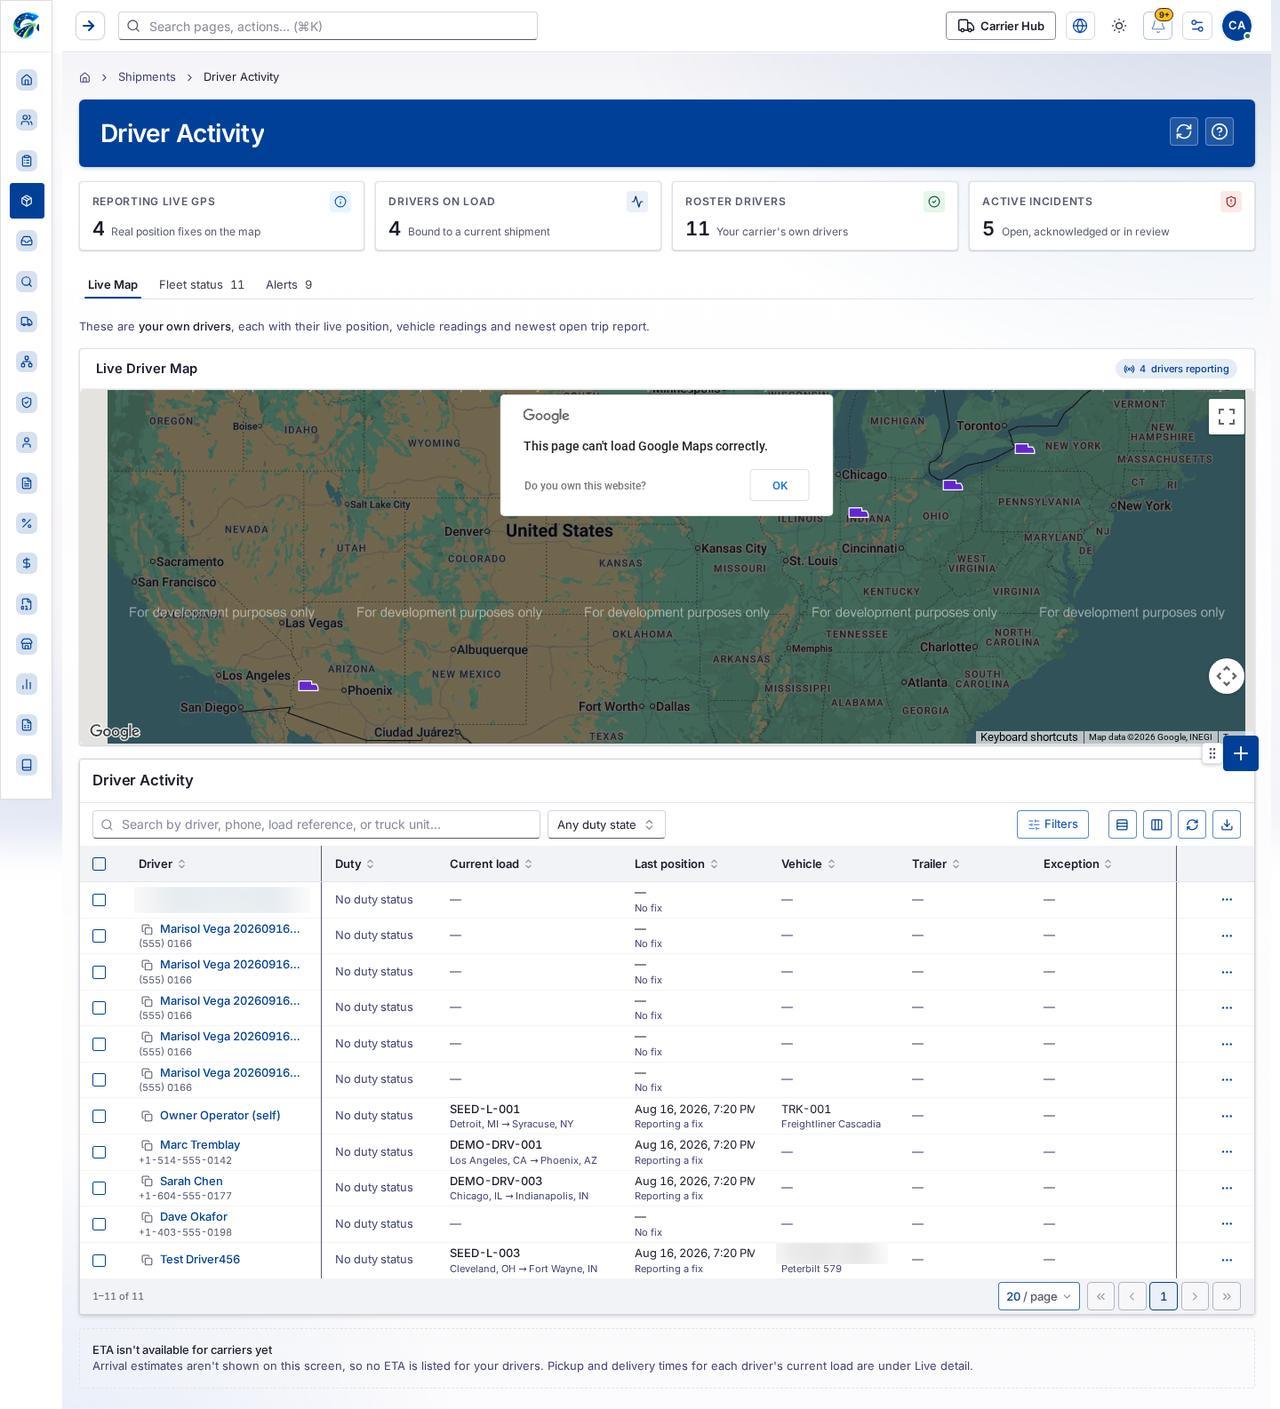
Task: Click the download export icon in table toolbar
Action: tap(1227, 825)
